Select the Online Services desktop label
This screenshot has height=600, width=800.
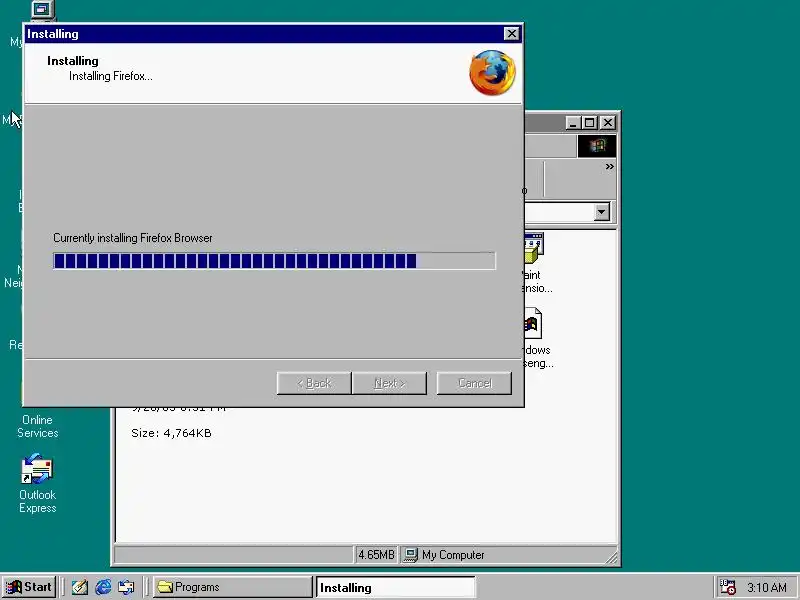click(37, 426)
